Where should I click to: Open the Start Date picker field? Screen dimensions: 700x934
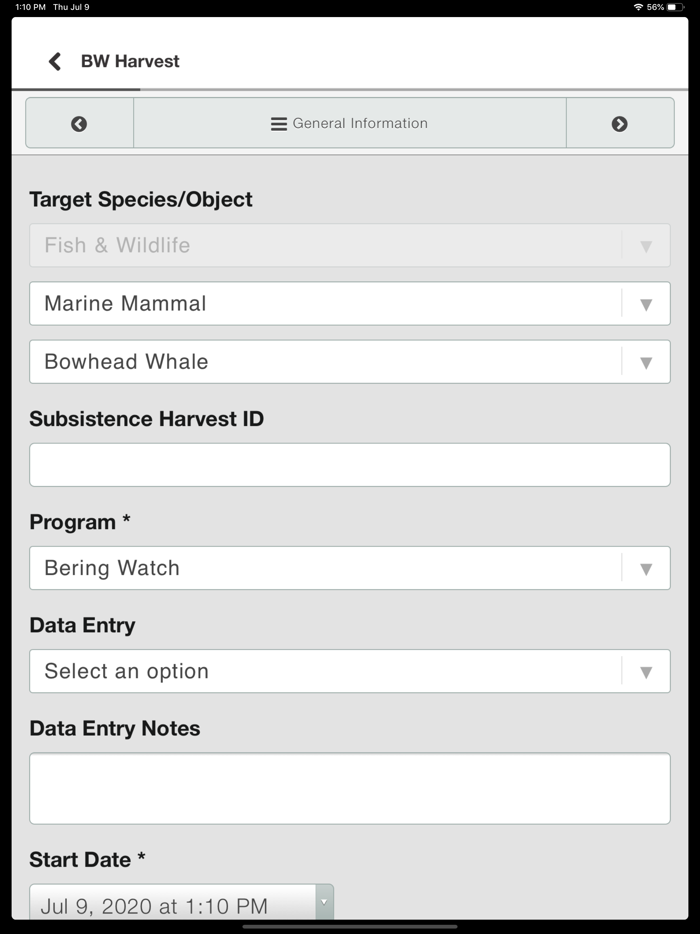(172, 905)
